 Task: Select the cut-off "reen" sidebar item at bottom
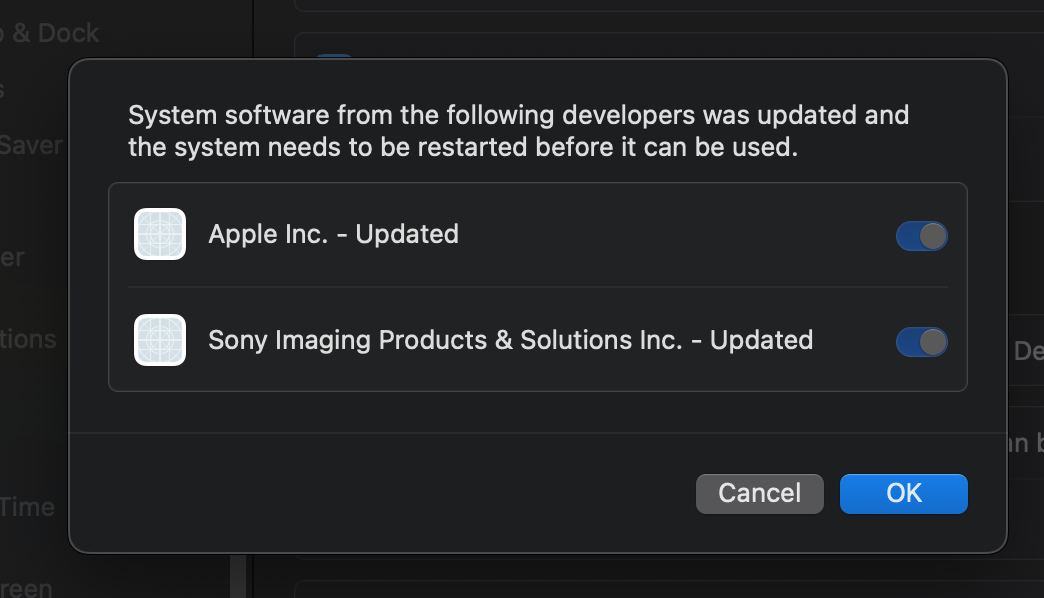[27, 587]
